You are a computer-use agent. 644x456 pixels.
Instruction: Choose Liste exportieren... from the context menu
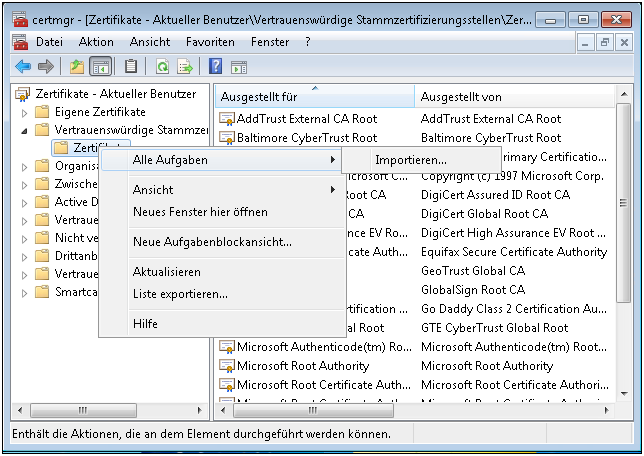(x=222, y=294)
